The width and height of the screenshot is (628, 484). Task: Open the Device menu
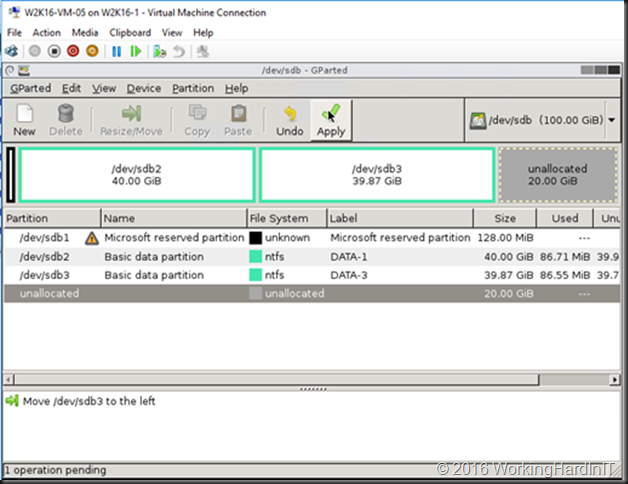click(x=144, y=88)
